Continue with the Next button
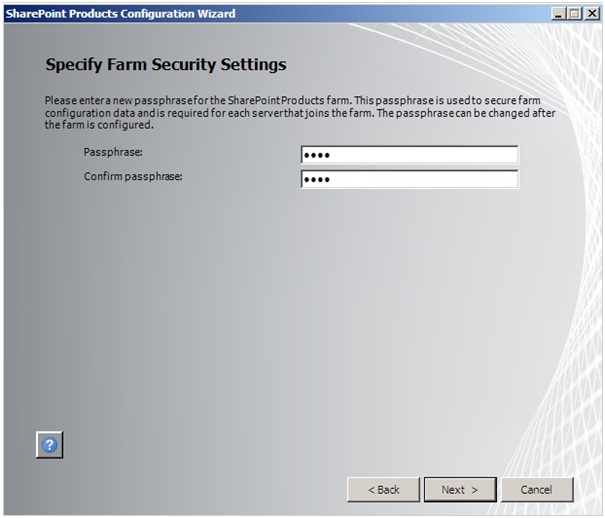Screen dimensions: 605x518 pos(460,490)
